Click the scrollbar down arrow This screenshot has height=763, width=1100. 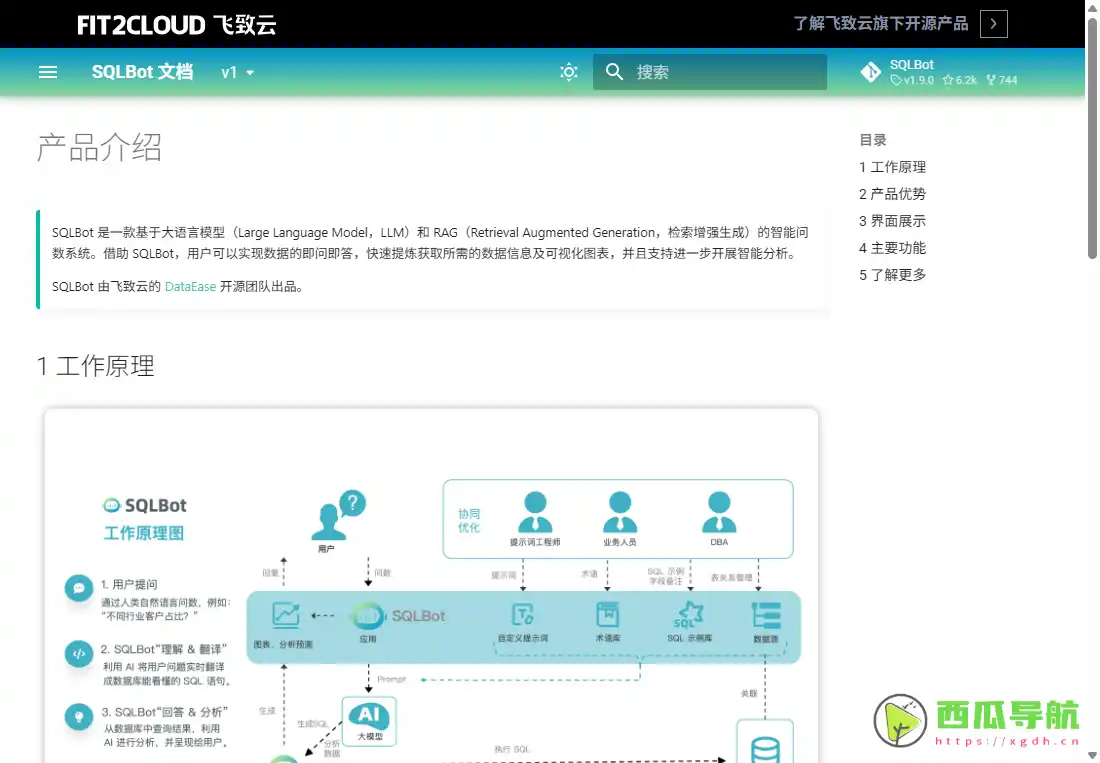(x=1092, y=756)
